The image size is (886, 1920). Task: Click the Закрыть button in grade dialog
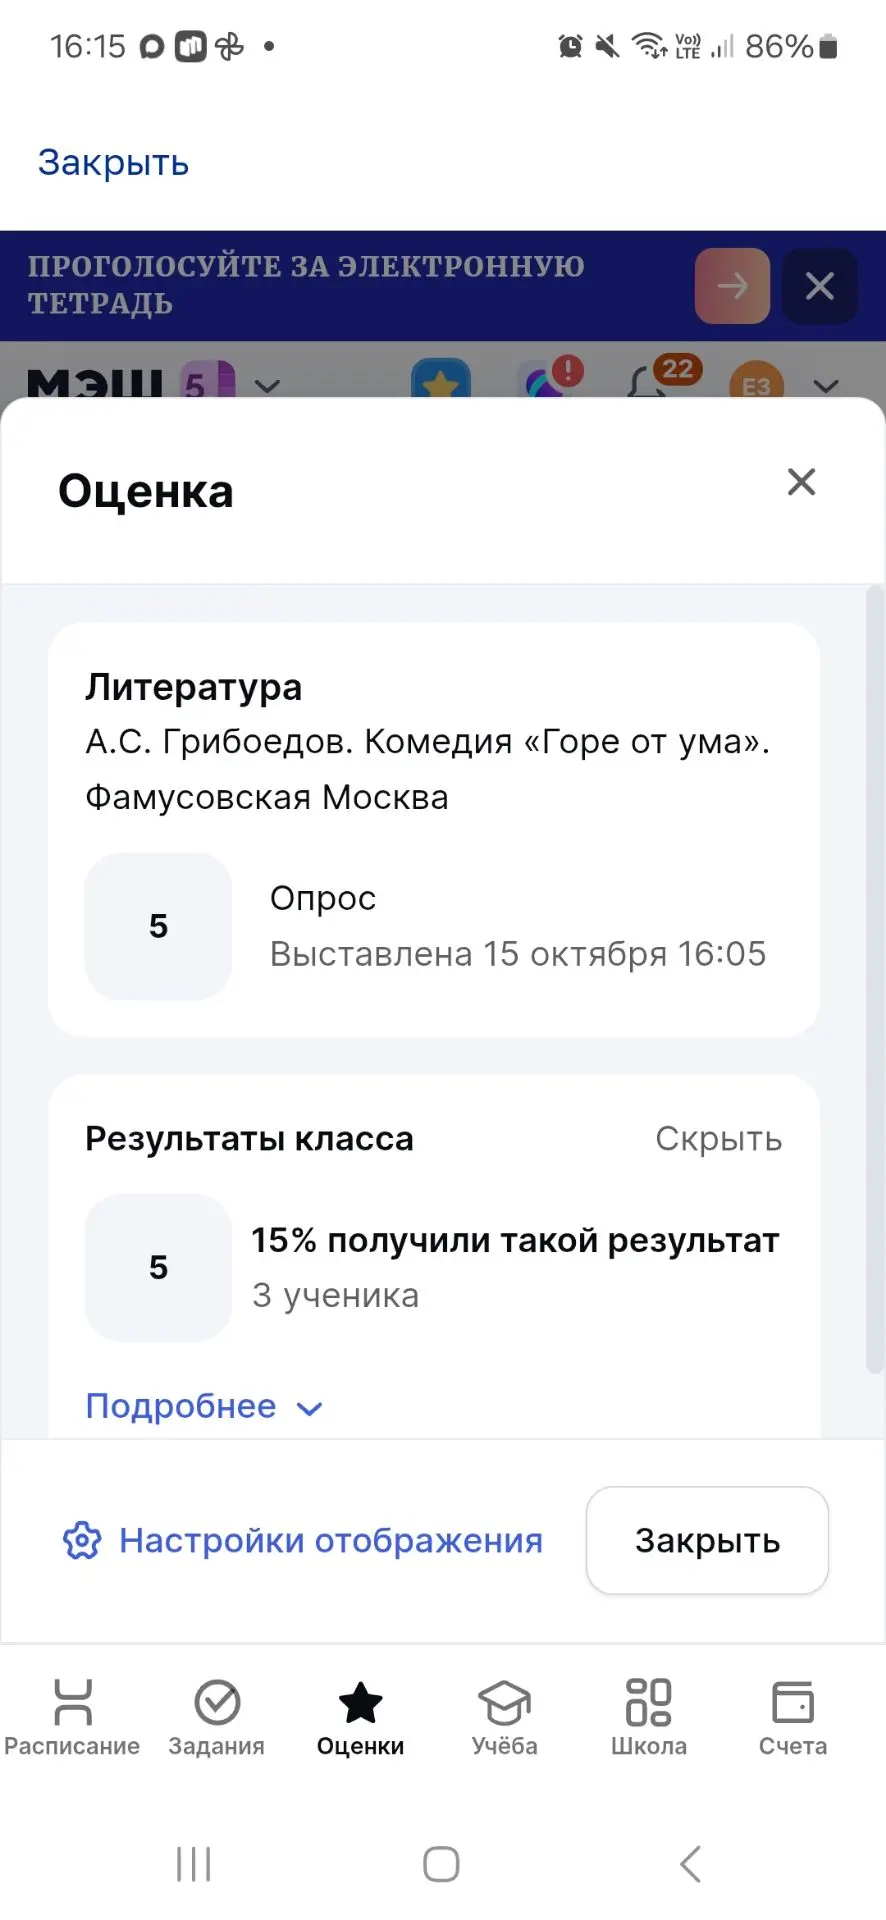708,1541
